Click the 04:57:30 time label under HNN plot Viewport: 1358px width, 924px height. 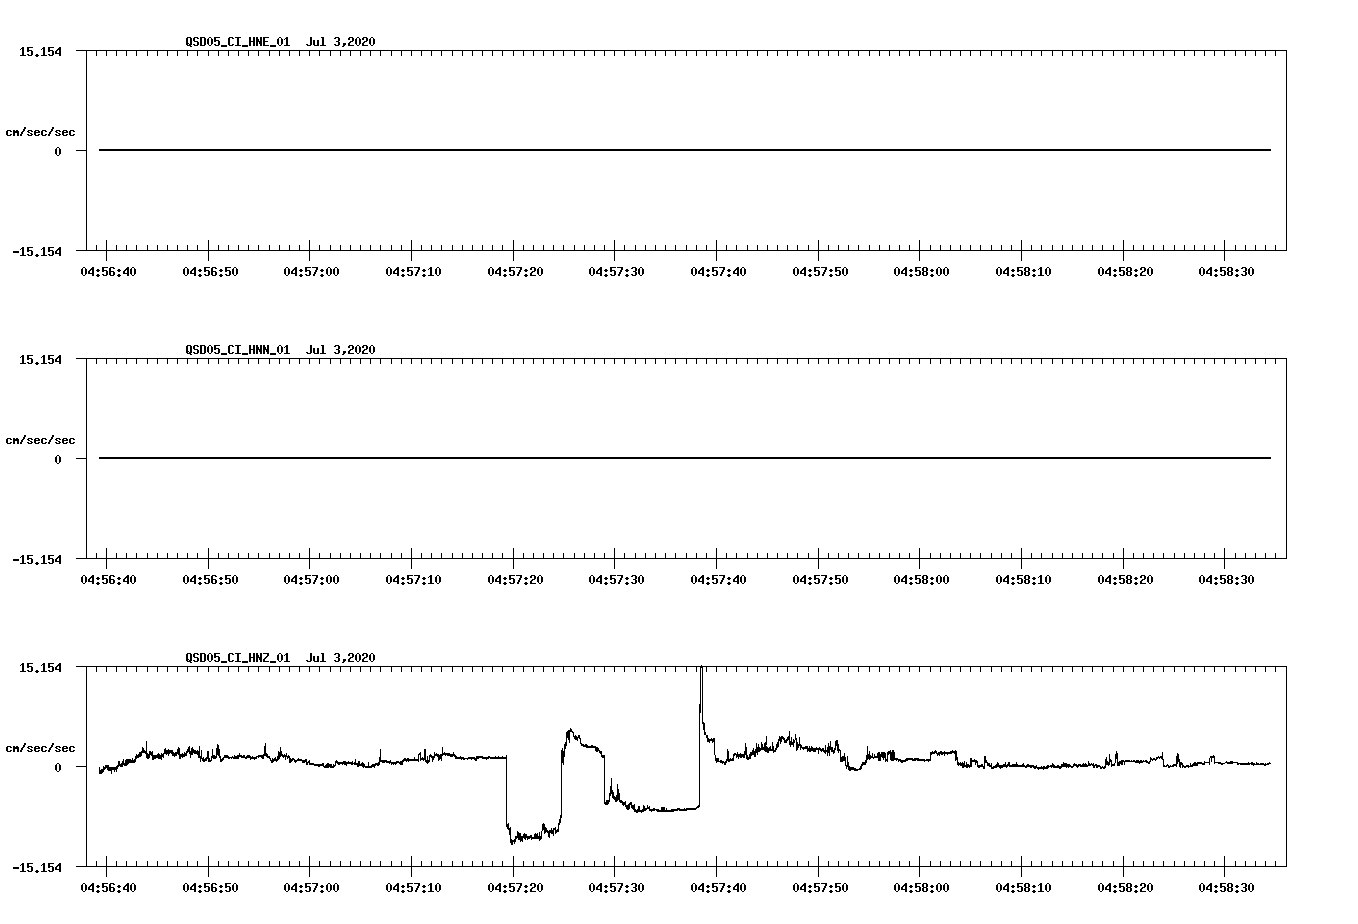pyautogui.click(x=616, y=579)
